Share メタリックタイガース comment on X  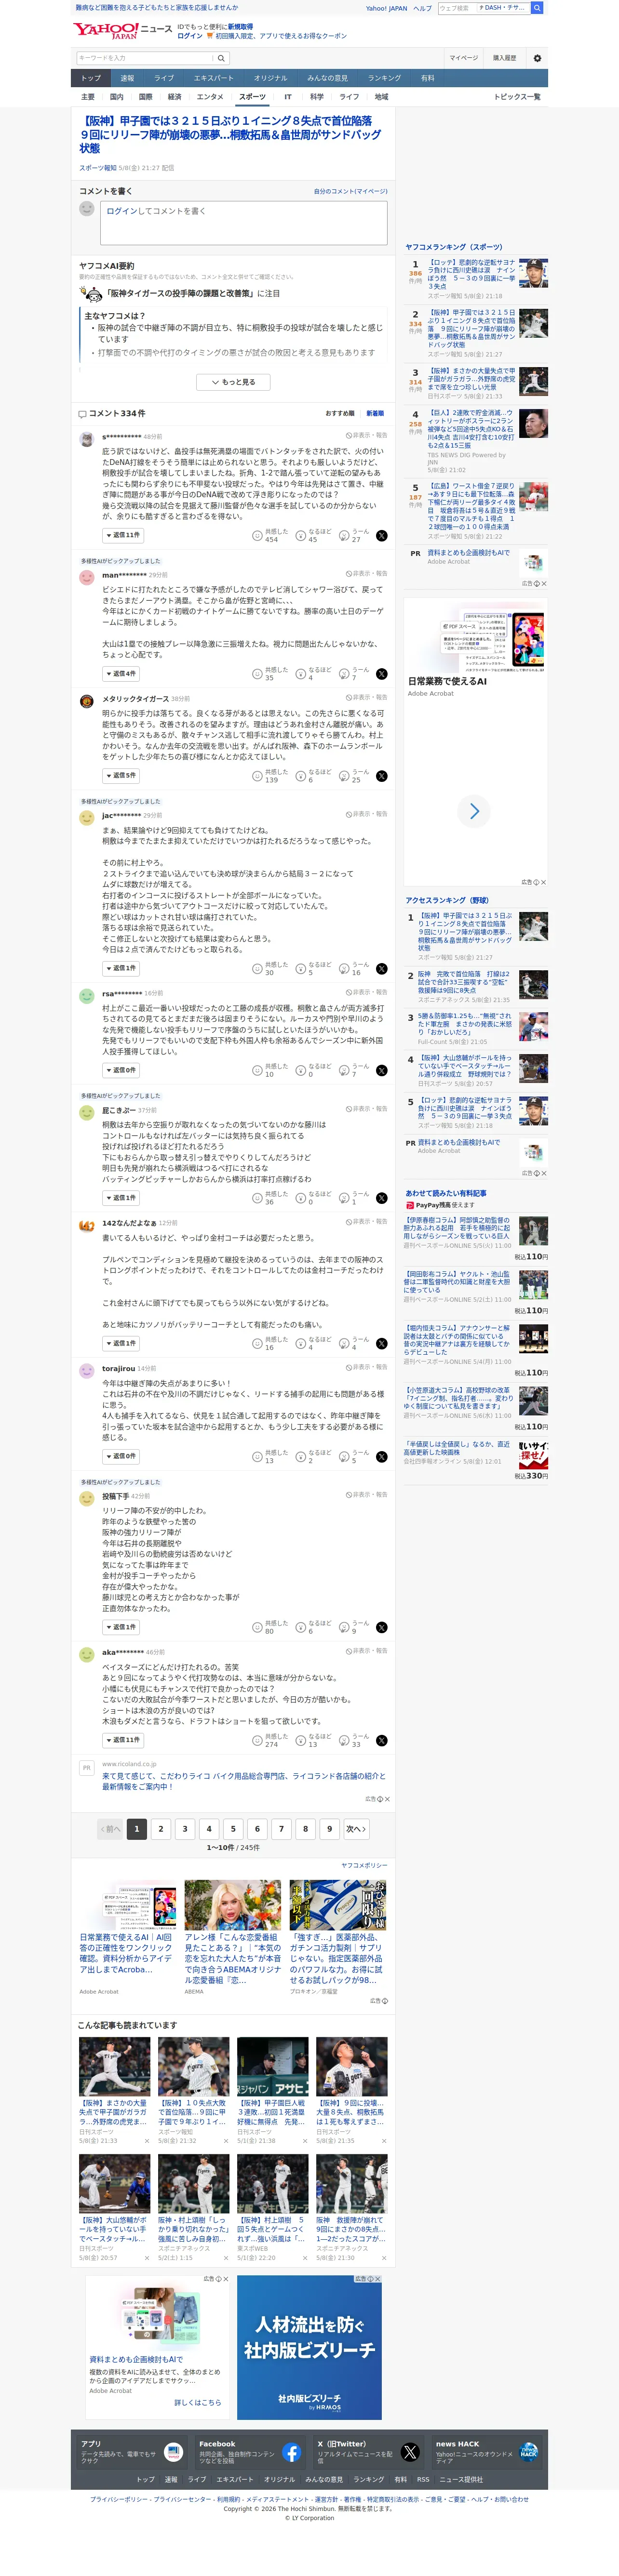(381, 776)
